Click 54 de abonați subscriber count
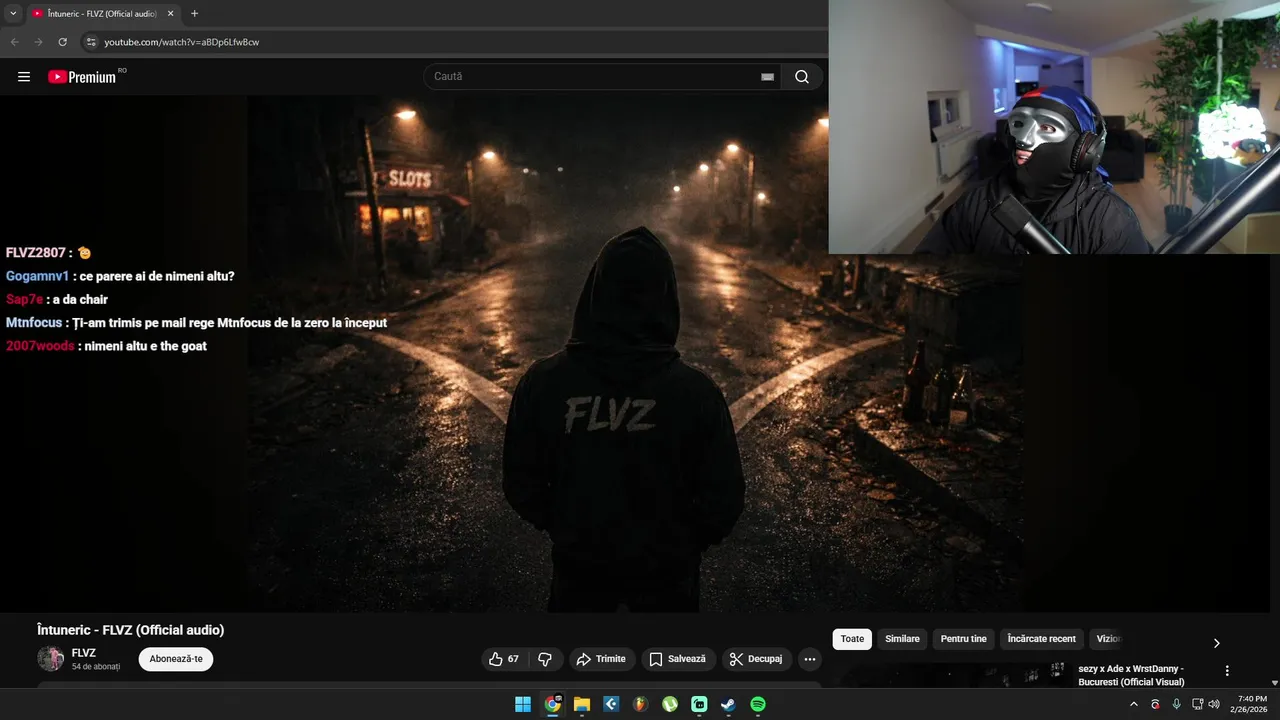This screenshot has height=720, width=1280. tap(96, 666)
